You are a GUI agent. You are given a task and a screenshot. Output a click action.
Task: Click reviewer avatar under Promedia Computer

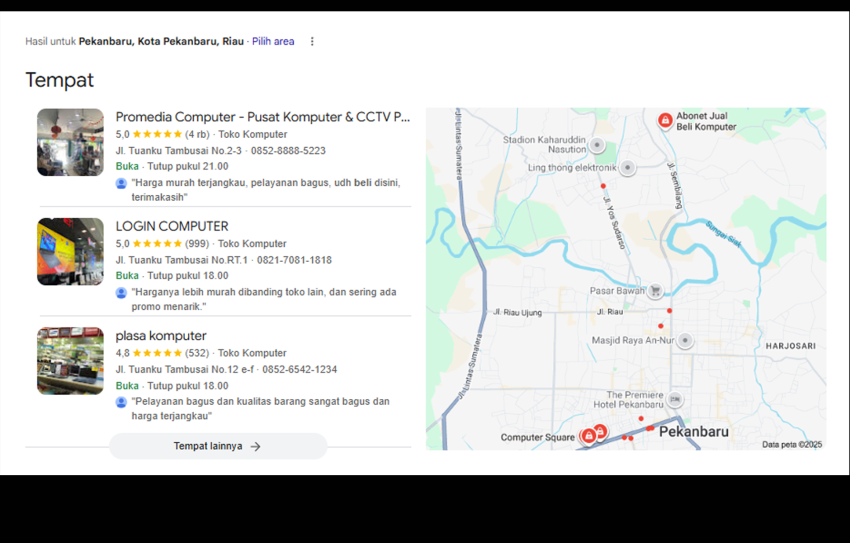(x=121, y=183)
